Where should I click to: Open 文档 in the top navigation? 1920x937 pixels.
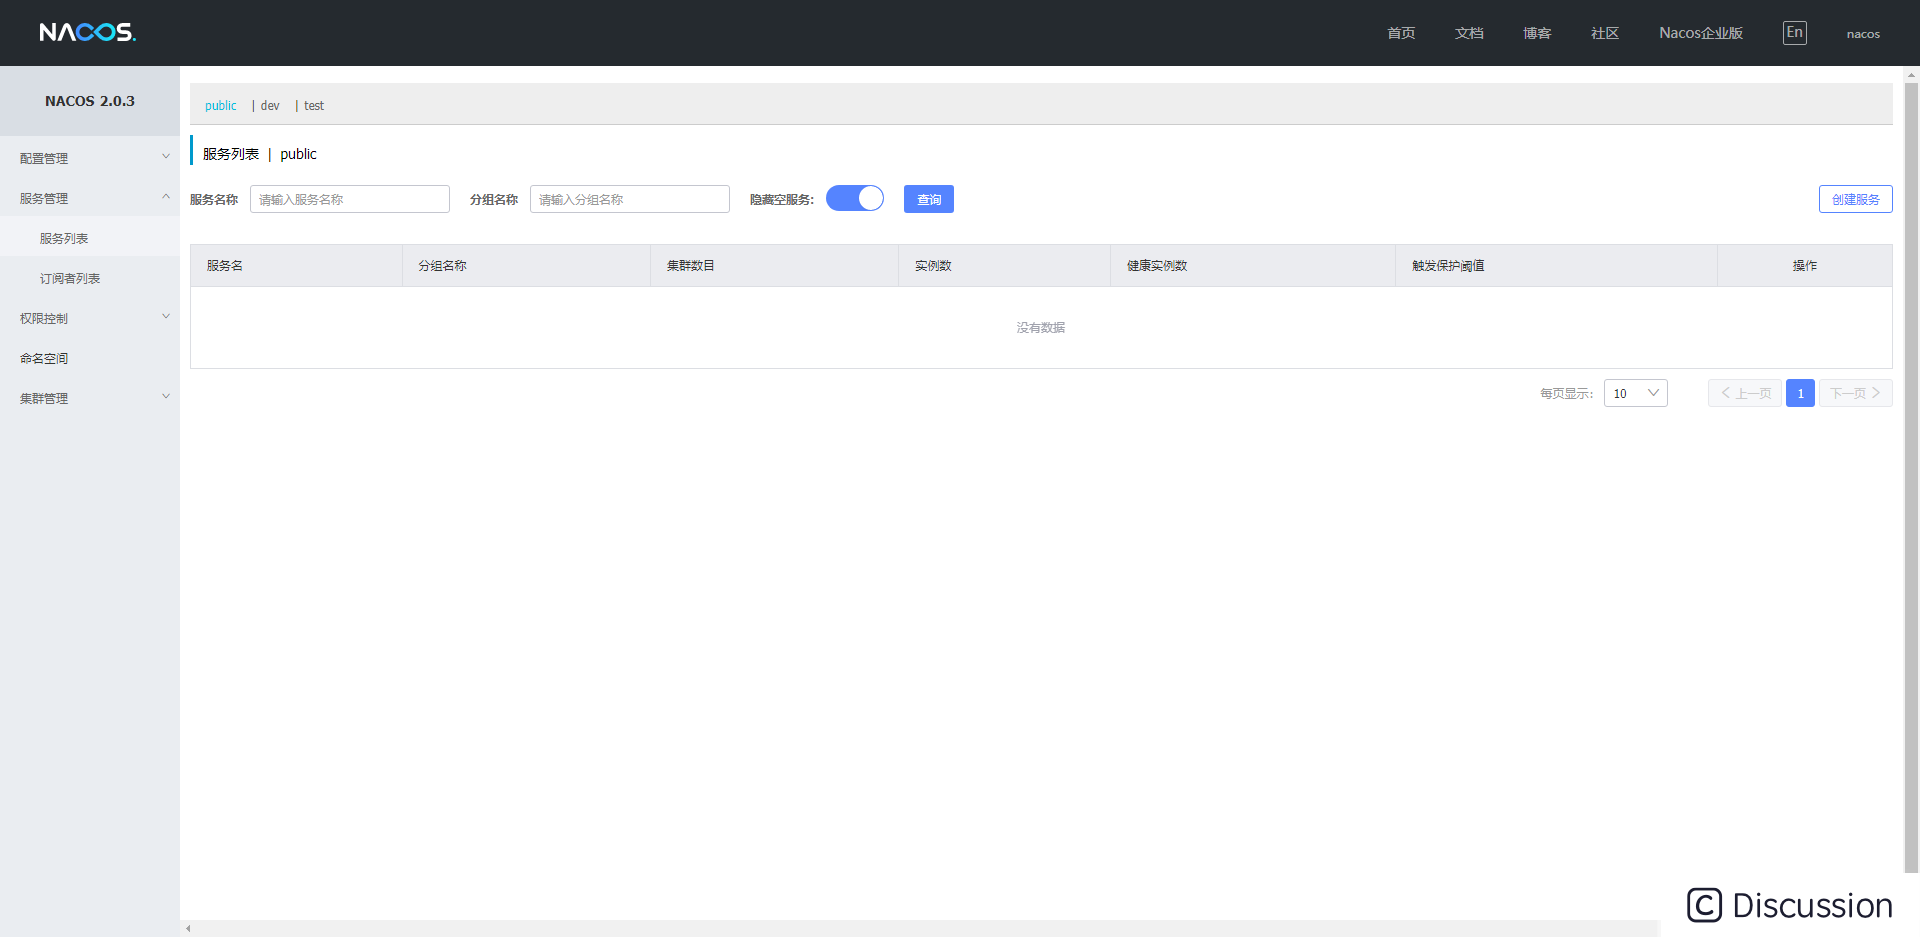pyautogui.click(x=1469, y=33)
